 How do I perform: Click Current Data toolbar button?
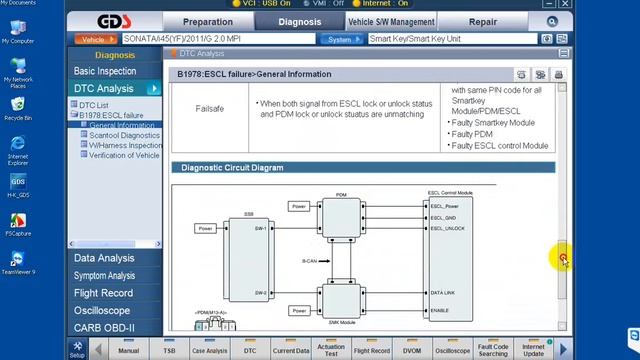coord(291,349)
